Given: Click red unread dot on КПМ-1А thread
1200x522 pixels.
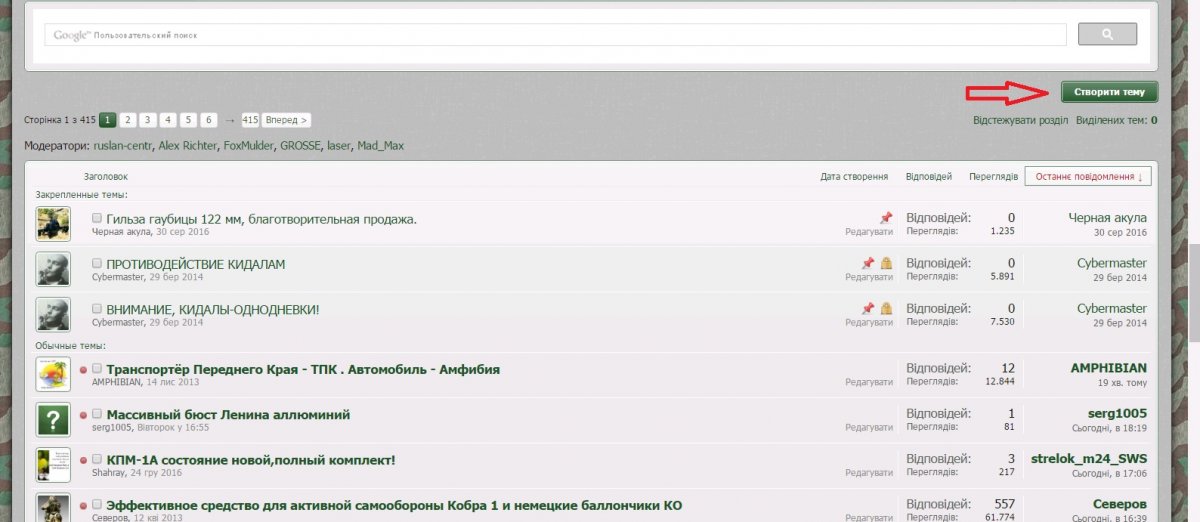Looking at the screenshot, I should pyautogui.click(x=83, y=460).
